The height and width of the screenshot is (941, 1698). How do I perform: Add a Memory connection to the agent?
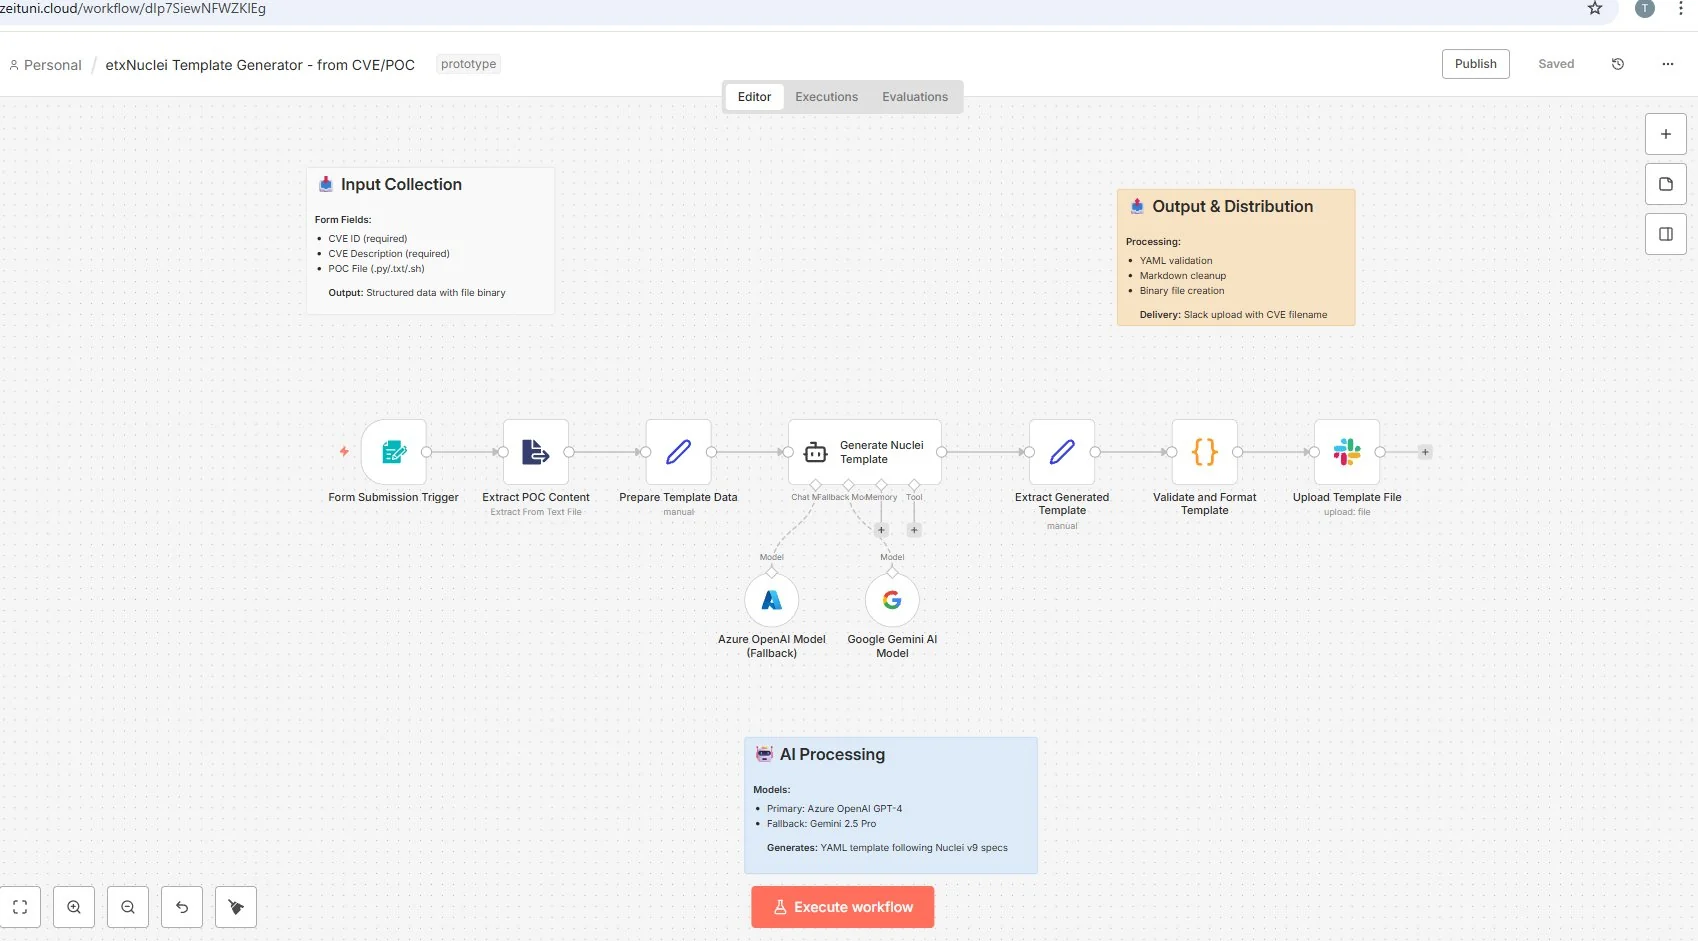point(881,530)
